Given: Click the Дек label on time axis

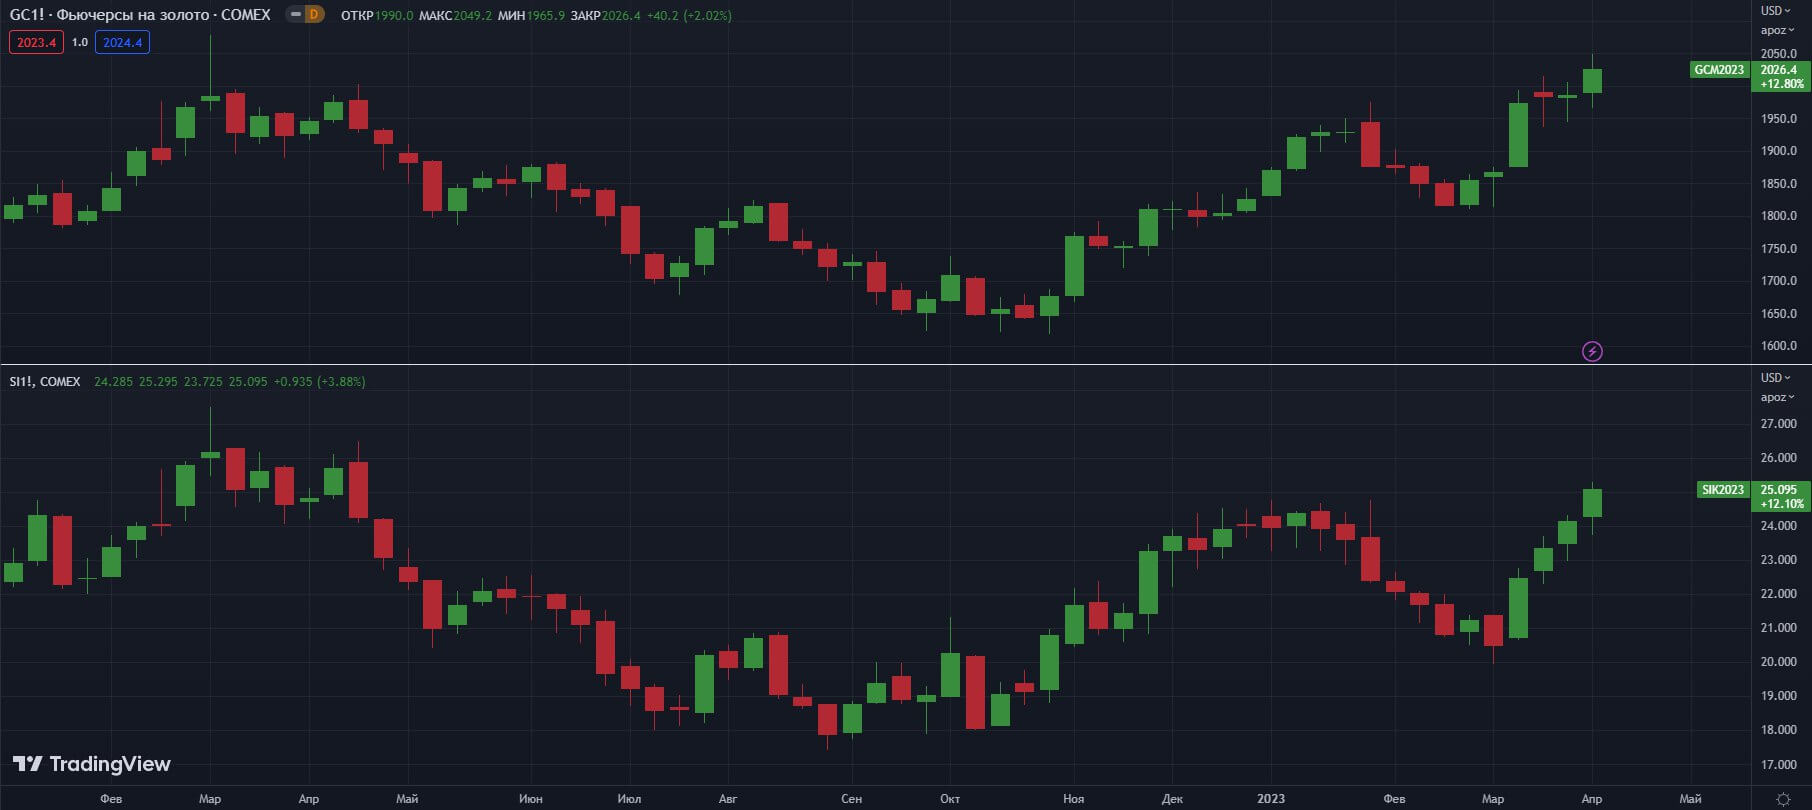Looking at the screenshot, I should click(x=1172, y=799).
